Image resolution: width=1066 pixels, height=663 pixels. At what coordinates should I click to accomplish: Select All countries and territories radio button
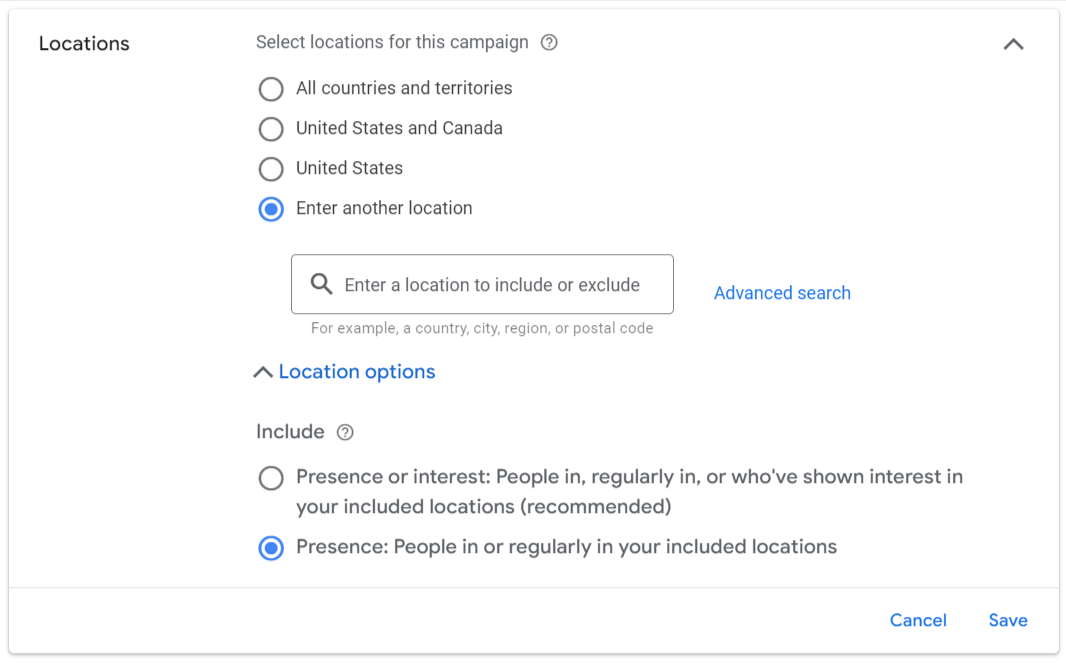coord(271,88)
